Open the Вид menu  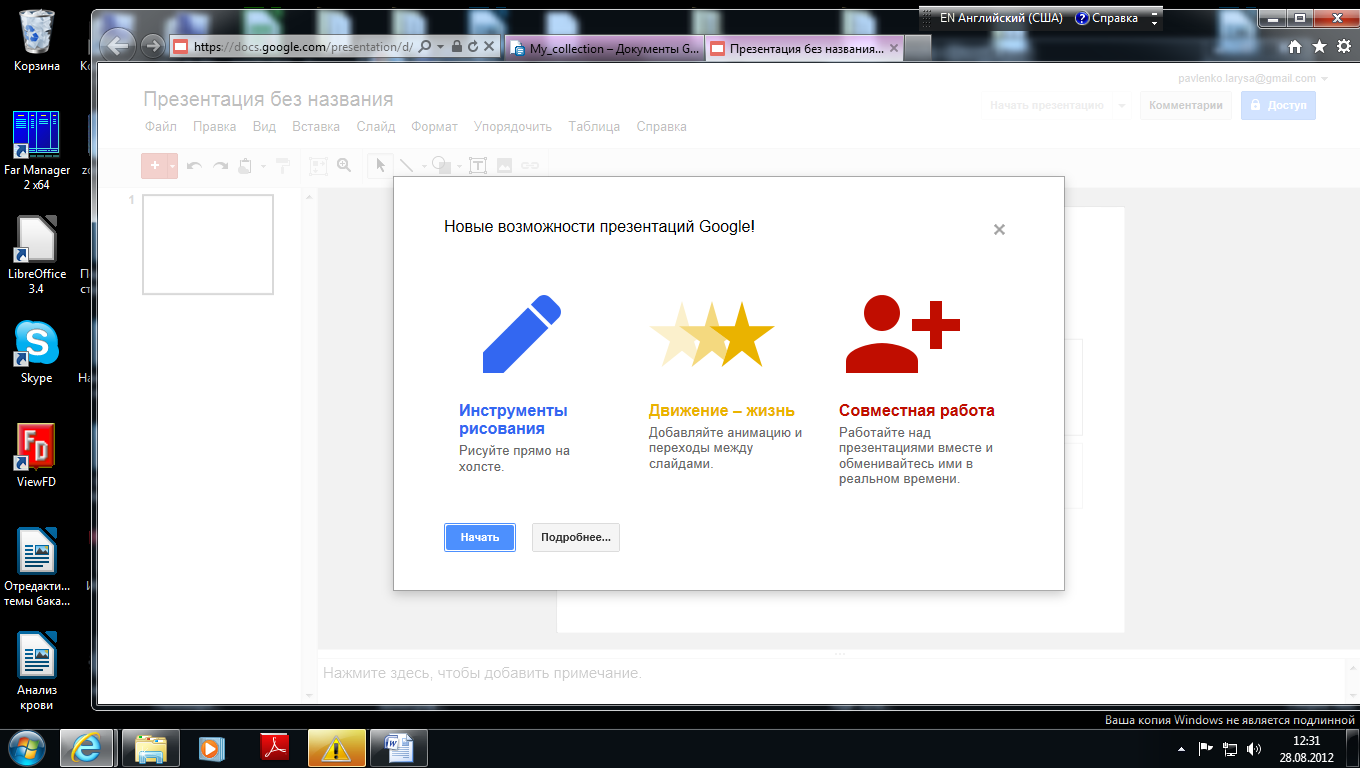(x=264, y=126)
